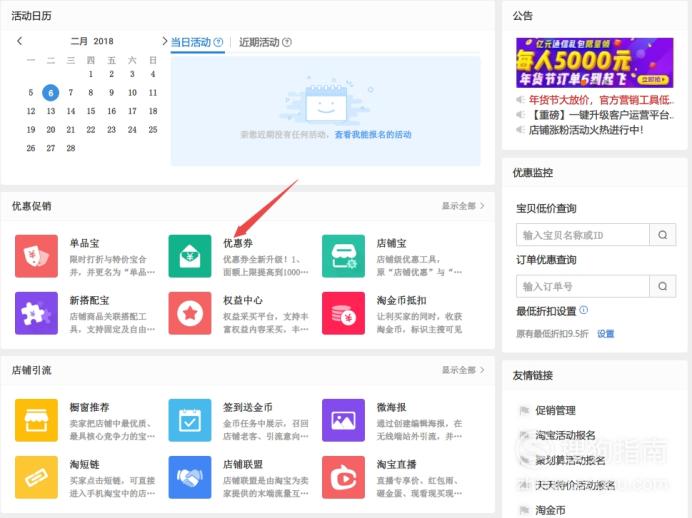Open 天天特价活动报名 friendly link
The height and width of the screenshot is (518, 692).
pyautogui.click(x=575, y=486)
